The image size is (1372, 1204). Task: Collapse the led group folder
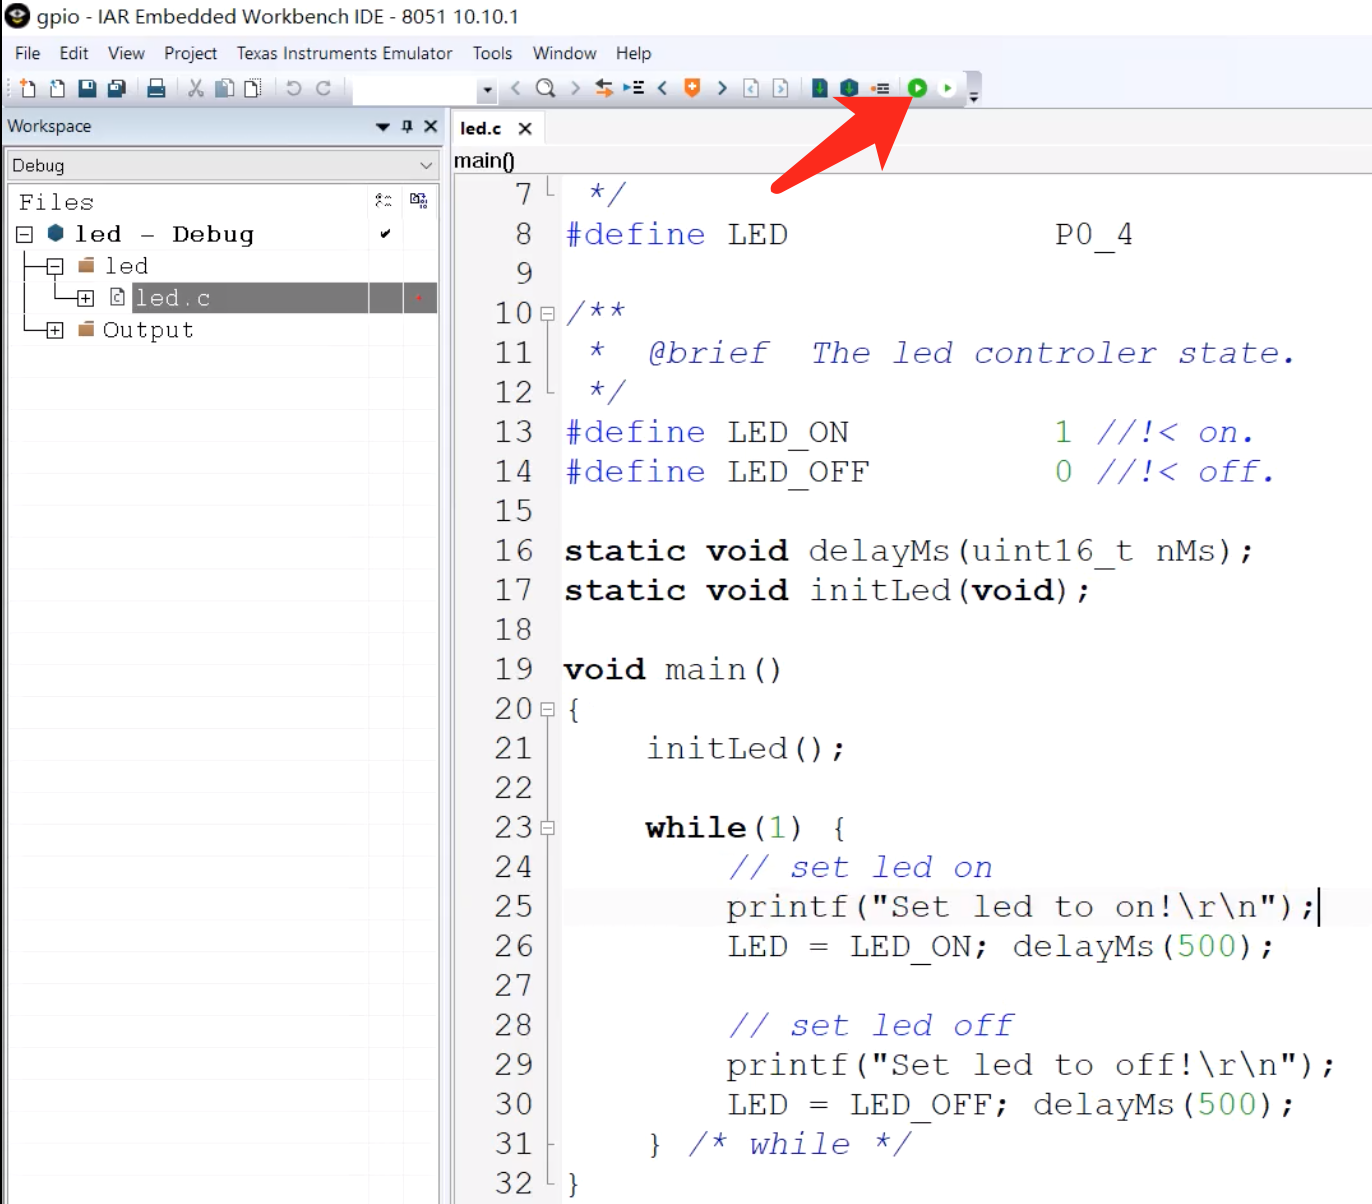click(55, 266)
